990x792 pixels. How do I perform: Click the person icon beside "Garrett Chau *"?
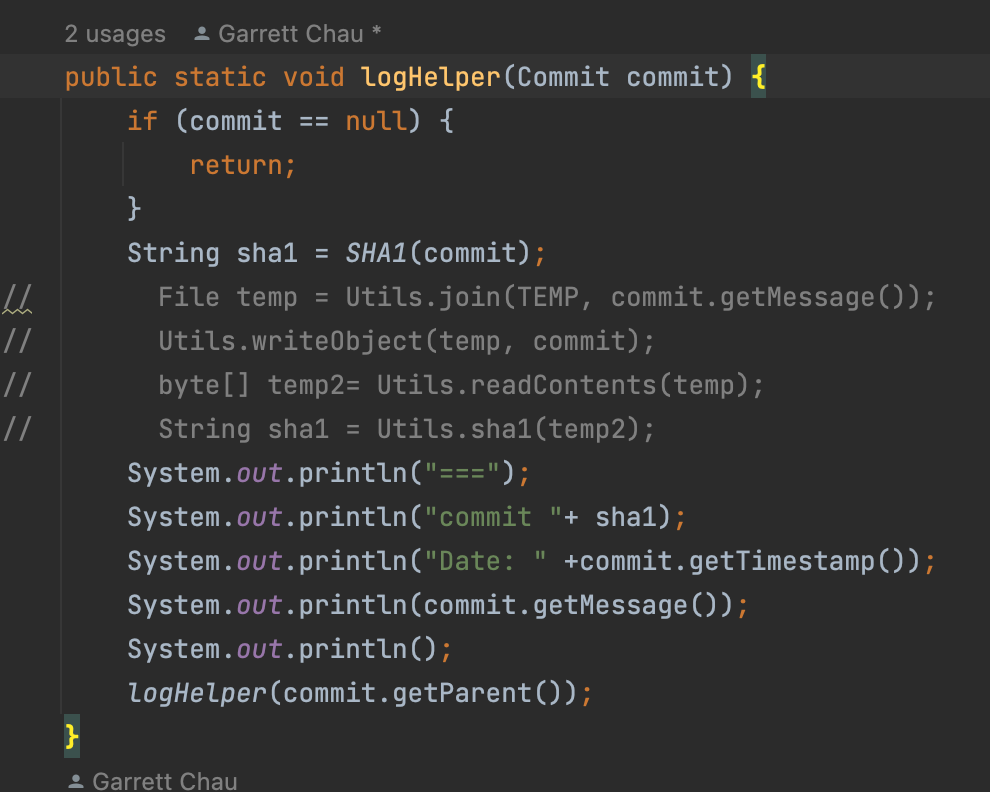pyautogui.click(x=202, y=34)
